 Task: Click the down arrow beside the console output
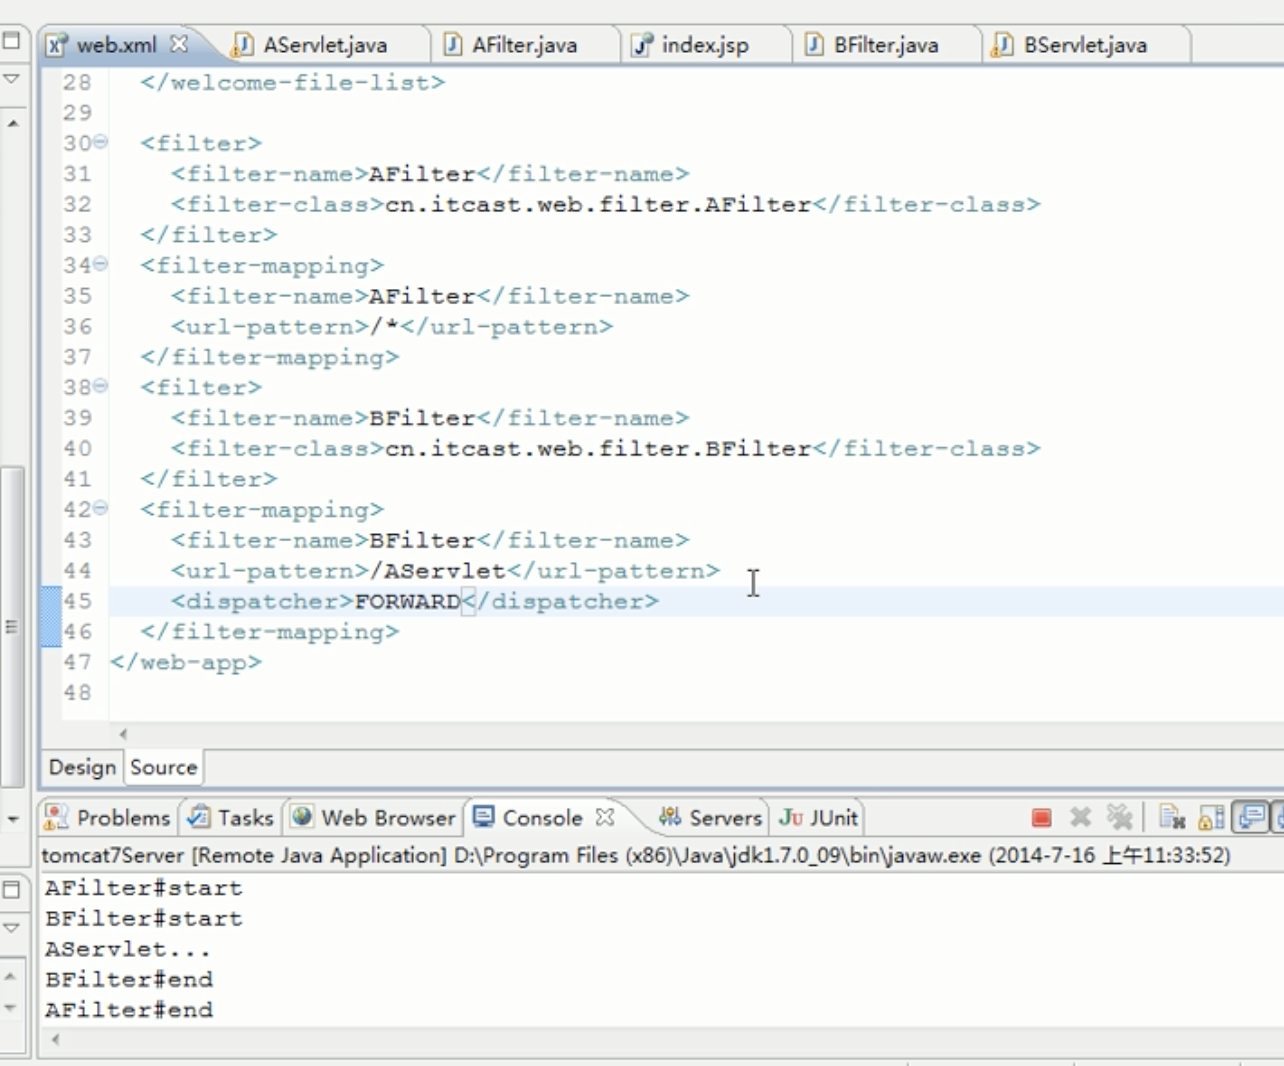(x=11, y=1008)
